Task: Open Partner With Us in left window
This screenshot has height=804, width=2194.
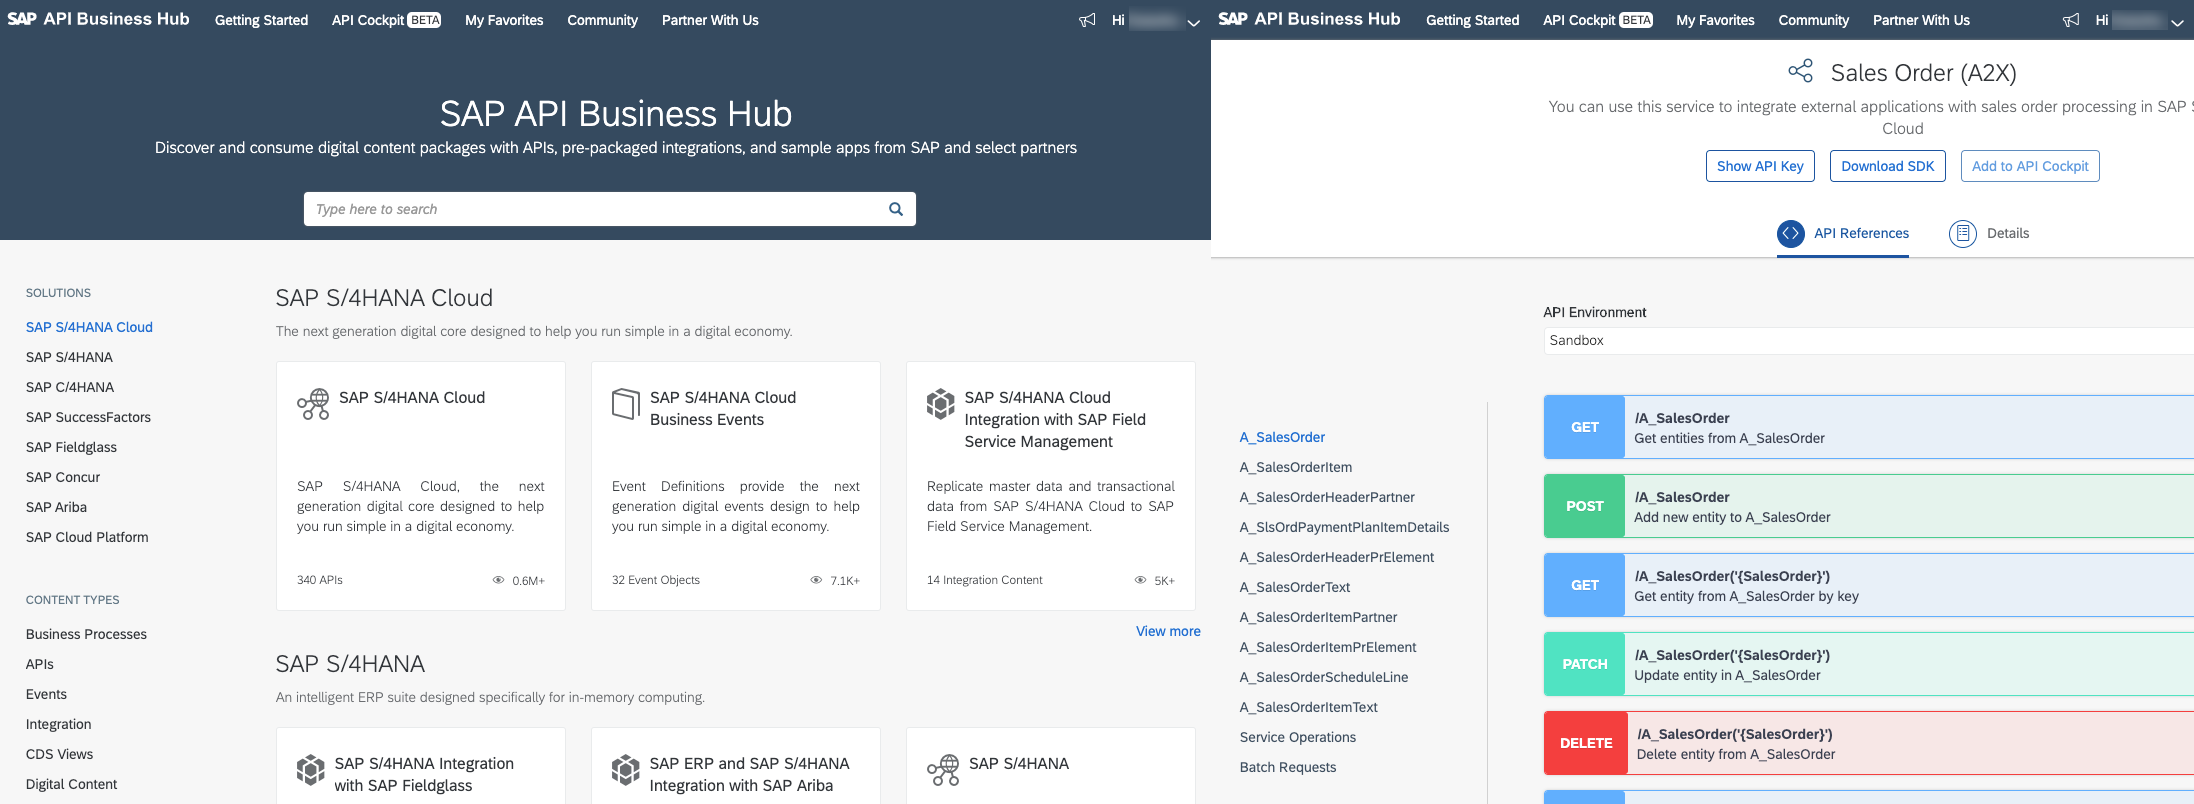Action: [710, 20]
